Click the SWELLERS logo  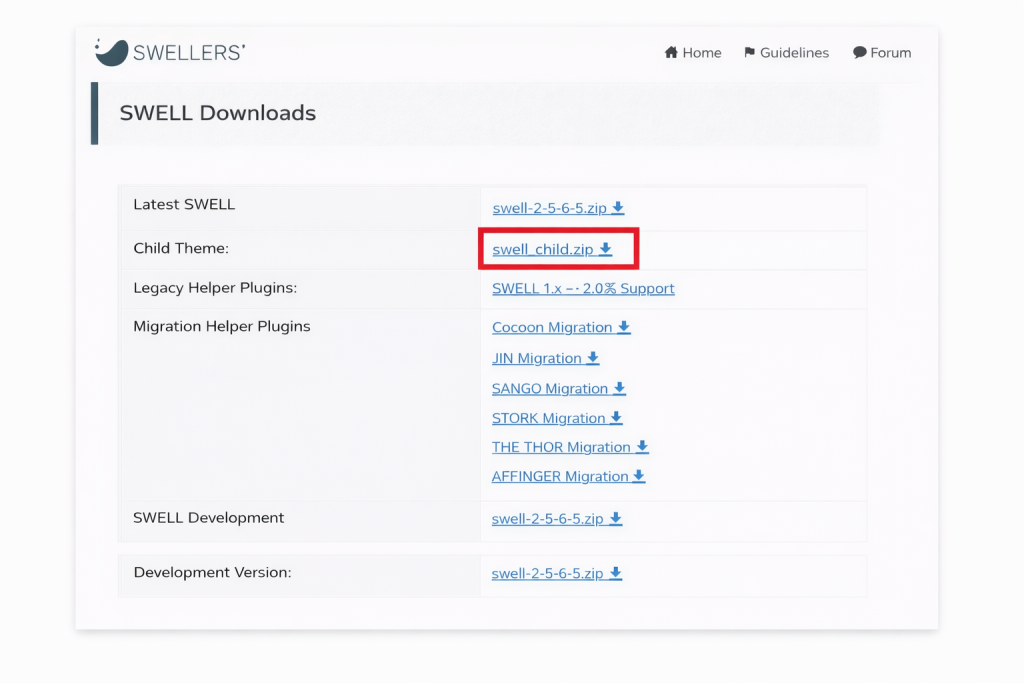coord(170,52)
